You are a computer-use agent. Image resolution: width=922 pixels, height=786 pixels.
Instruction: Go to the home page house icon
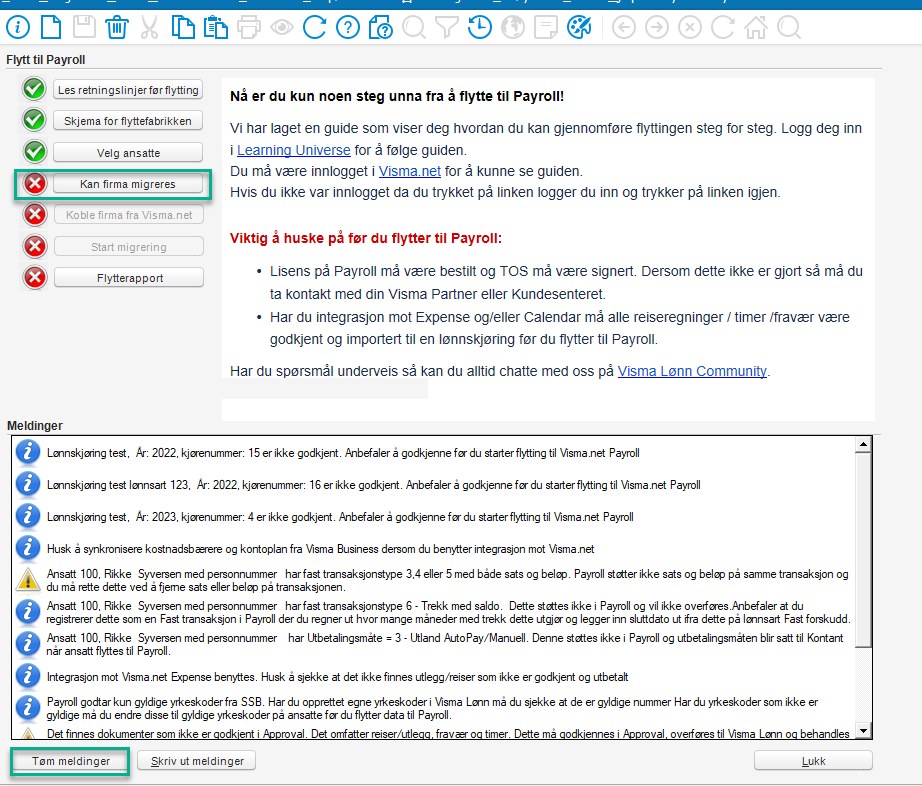click(x=756, y=27)
